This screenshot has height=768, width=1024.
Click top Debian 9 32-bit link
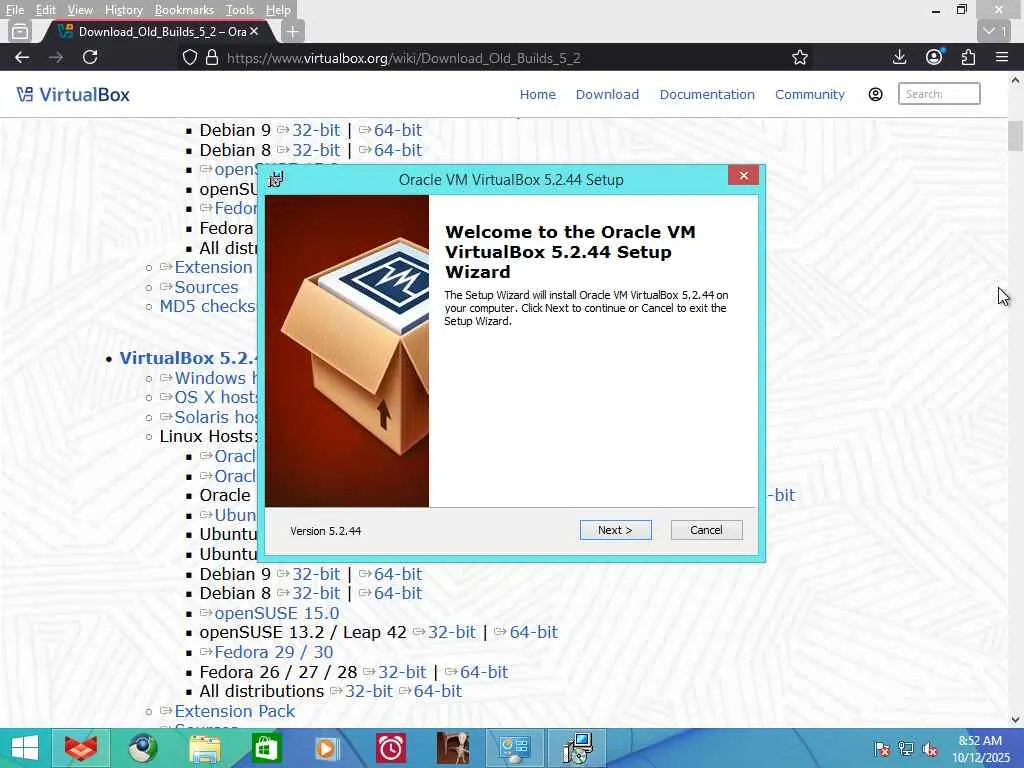pos(316,130)
